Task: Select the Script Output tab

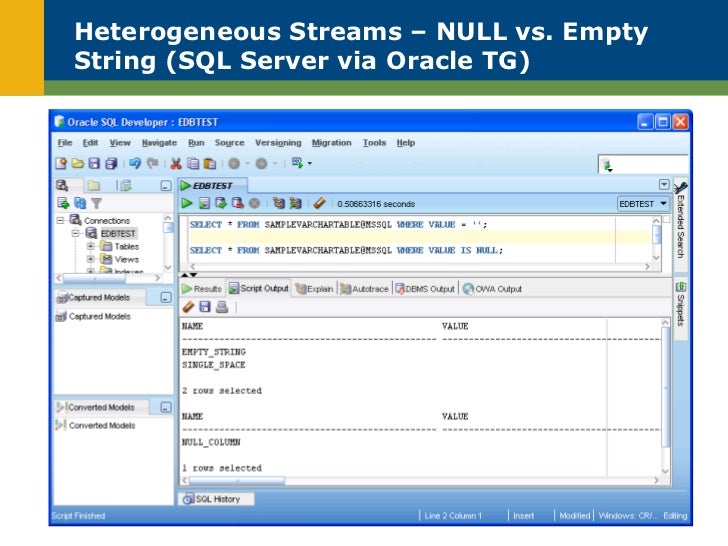Action: point(259,288)
